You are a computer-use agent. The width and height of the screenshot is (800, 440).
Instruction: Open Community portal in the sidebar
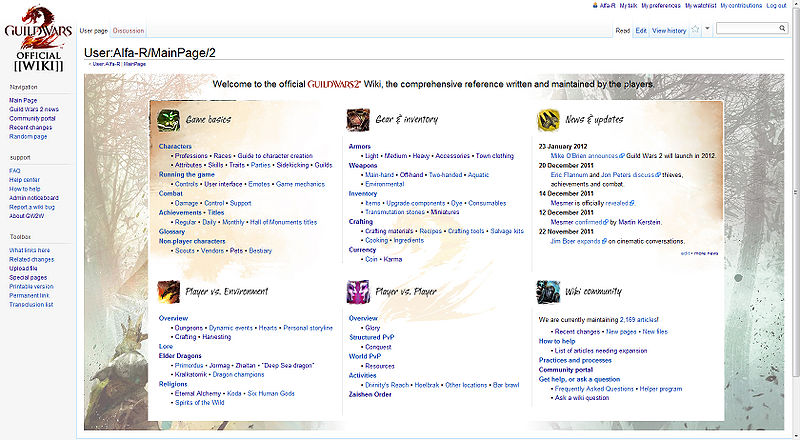coord(32,118)
